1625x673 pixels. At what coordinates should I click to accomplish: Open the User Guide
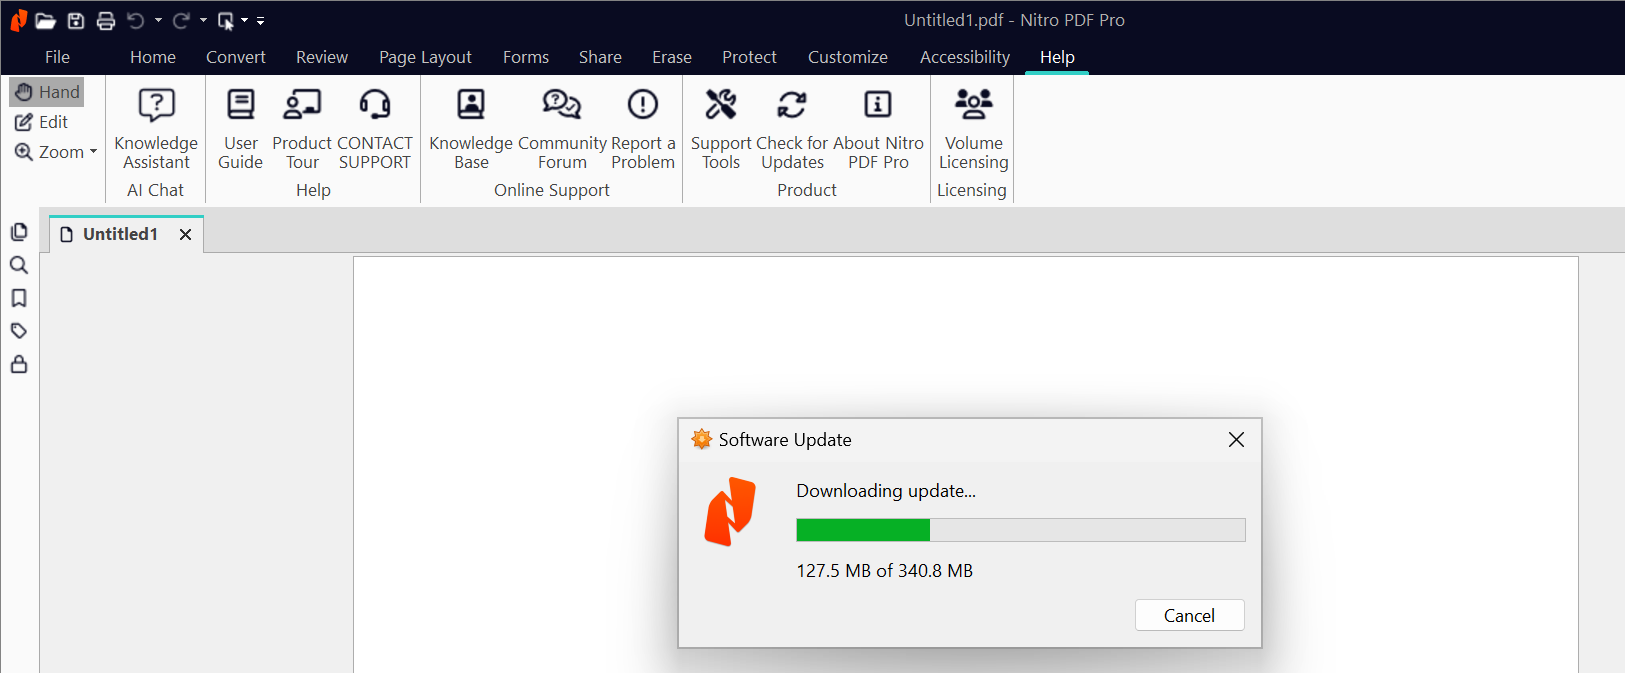click(x=240, y=129)
